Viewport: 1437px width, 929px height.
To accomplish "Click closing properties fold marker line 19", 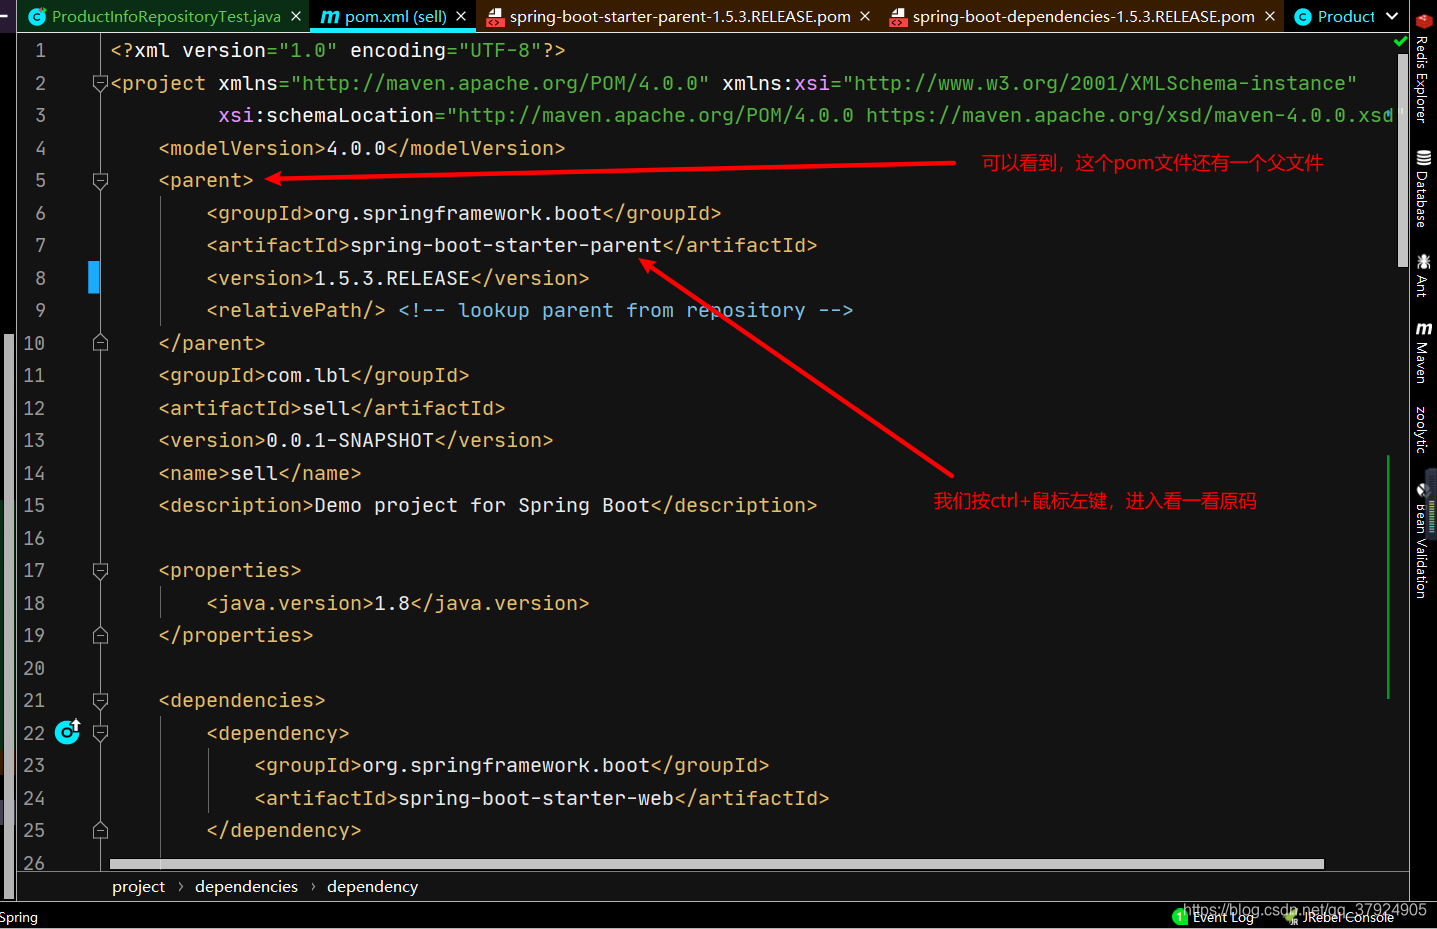I will point(100,635).
